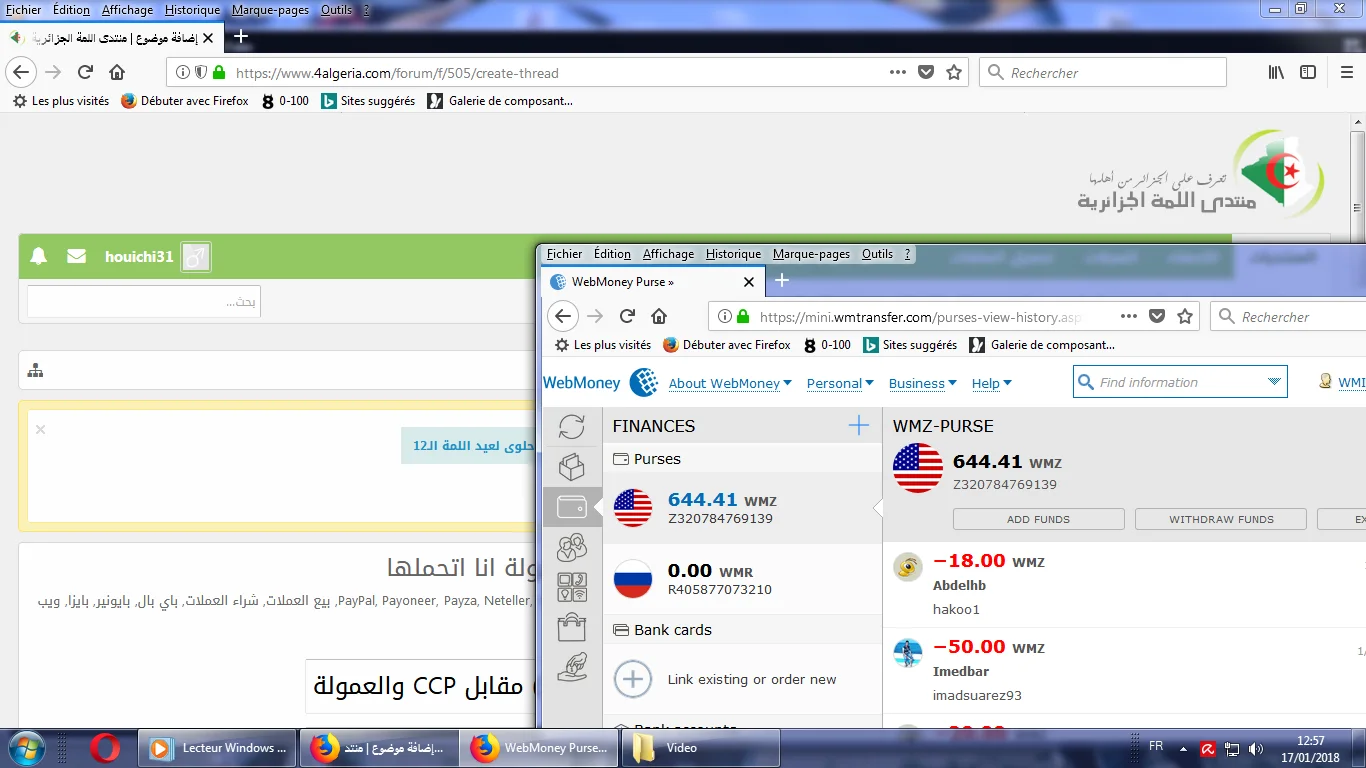Screen dimensions: 1366x768
Task: Click Link existing or order new card
Action: tap(751, 679)
